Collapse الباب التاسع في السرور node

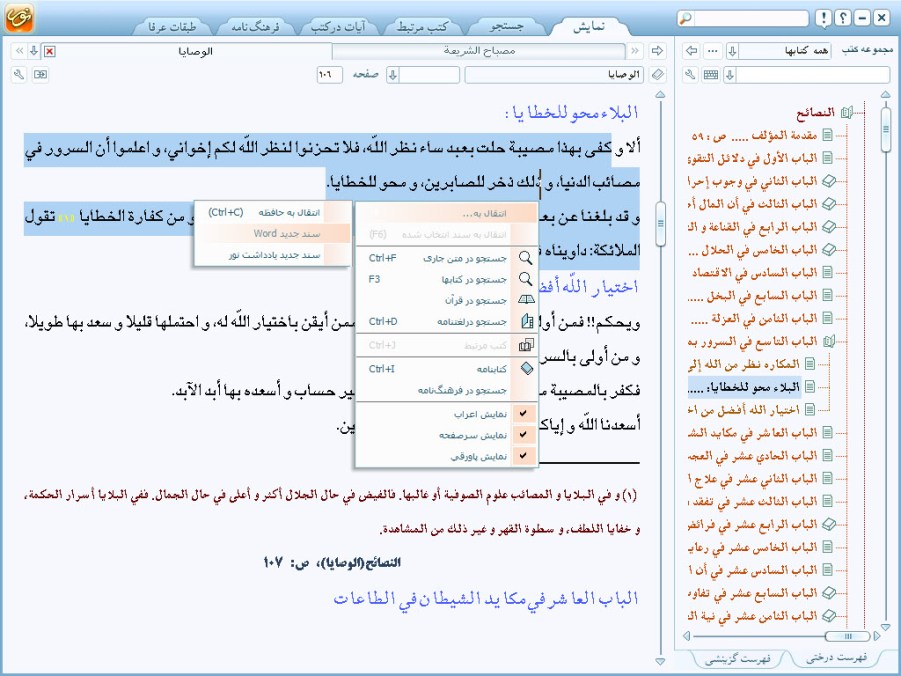828,341
